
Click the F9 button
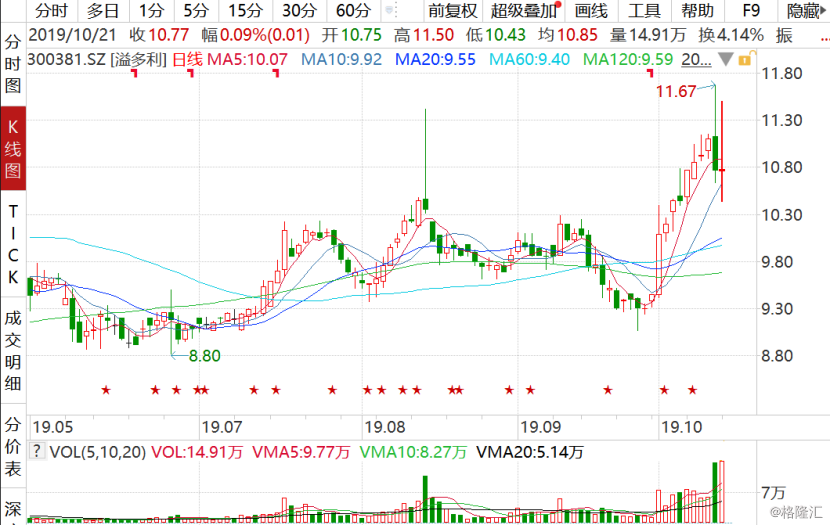point(751,11)
